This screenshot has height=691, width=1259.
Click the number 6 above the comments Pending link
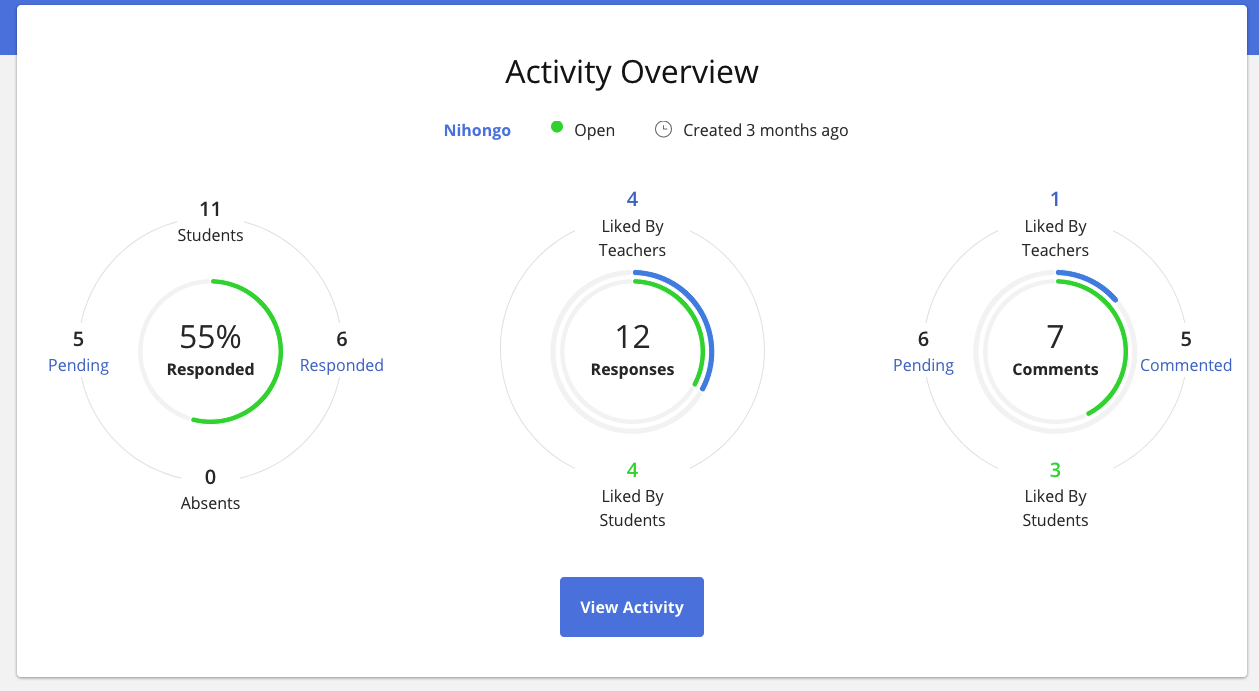tap(923, 339)
